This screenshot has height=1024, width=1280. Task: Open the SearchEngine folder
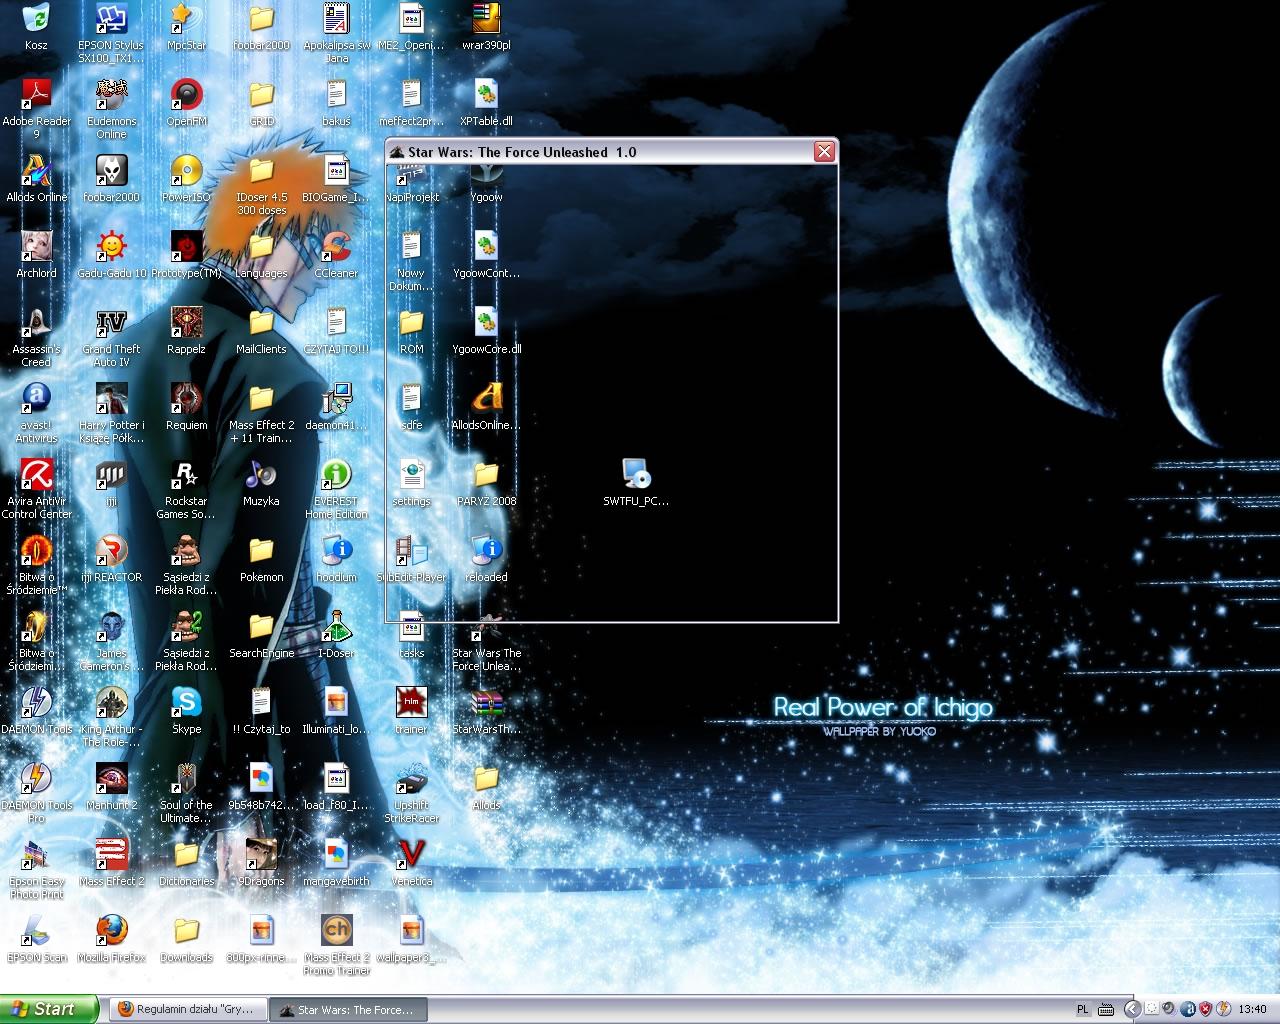[261, 635]
